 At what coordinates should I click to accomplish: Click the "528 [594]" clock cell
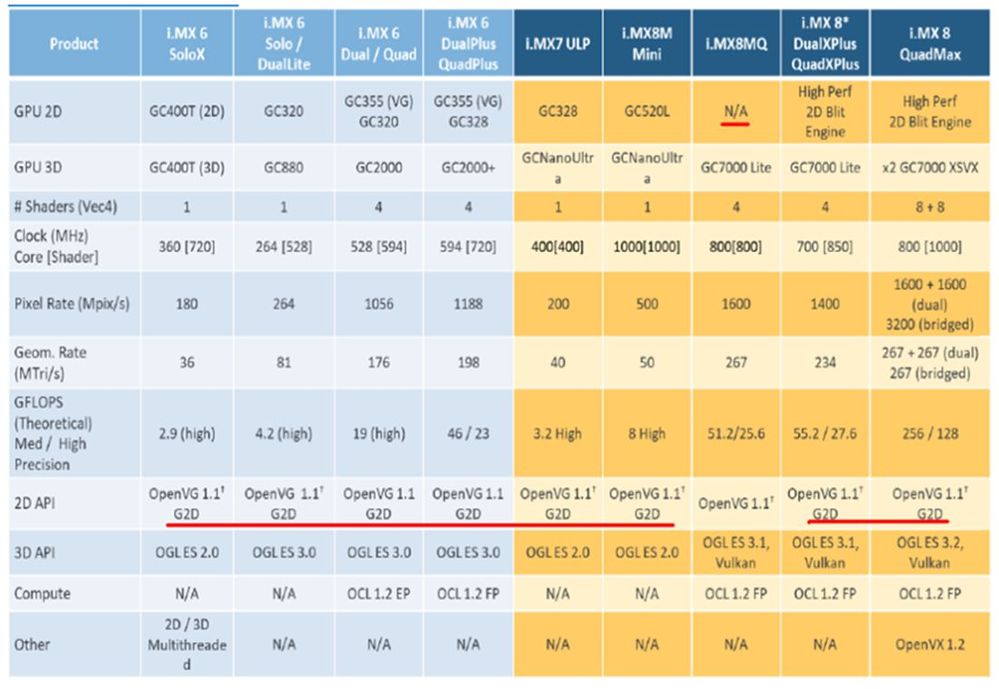[x=378, y=246]
